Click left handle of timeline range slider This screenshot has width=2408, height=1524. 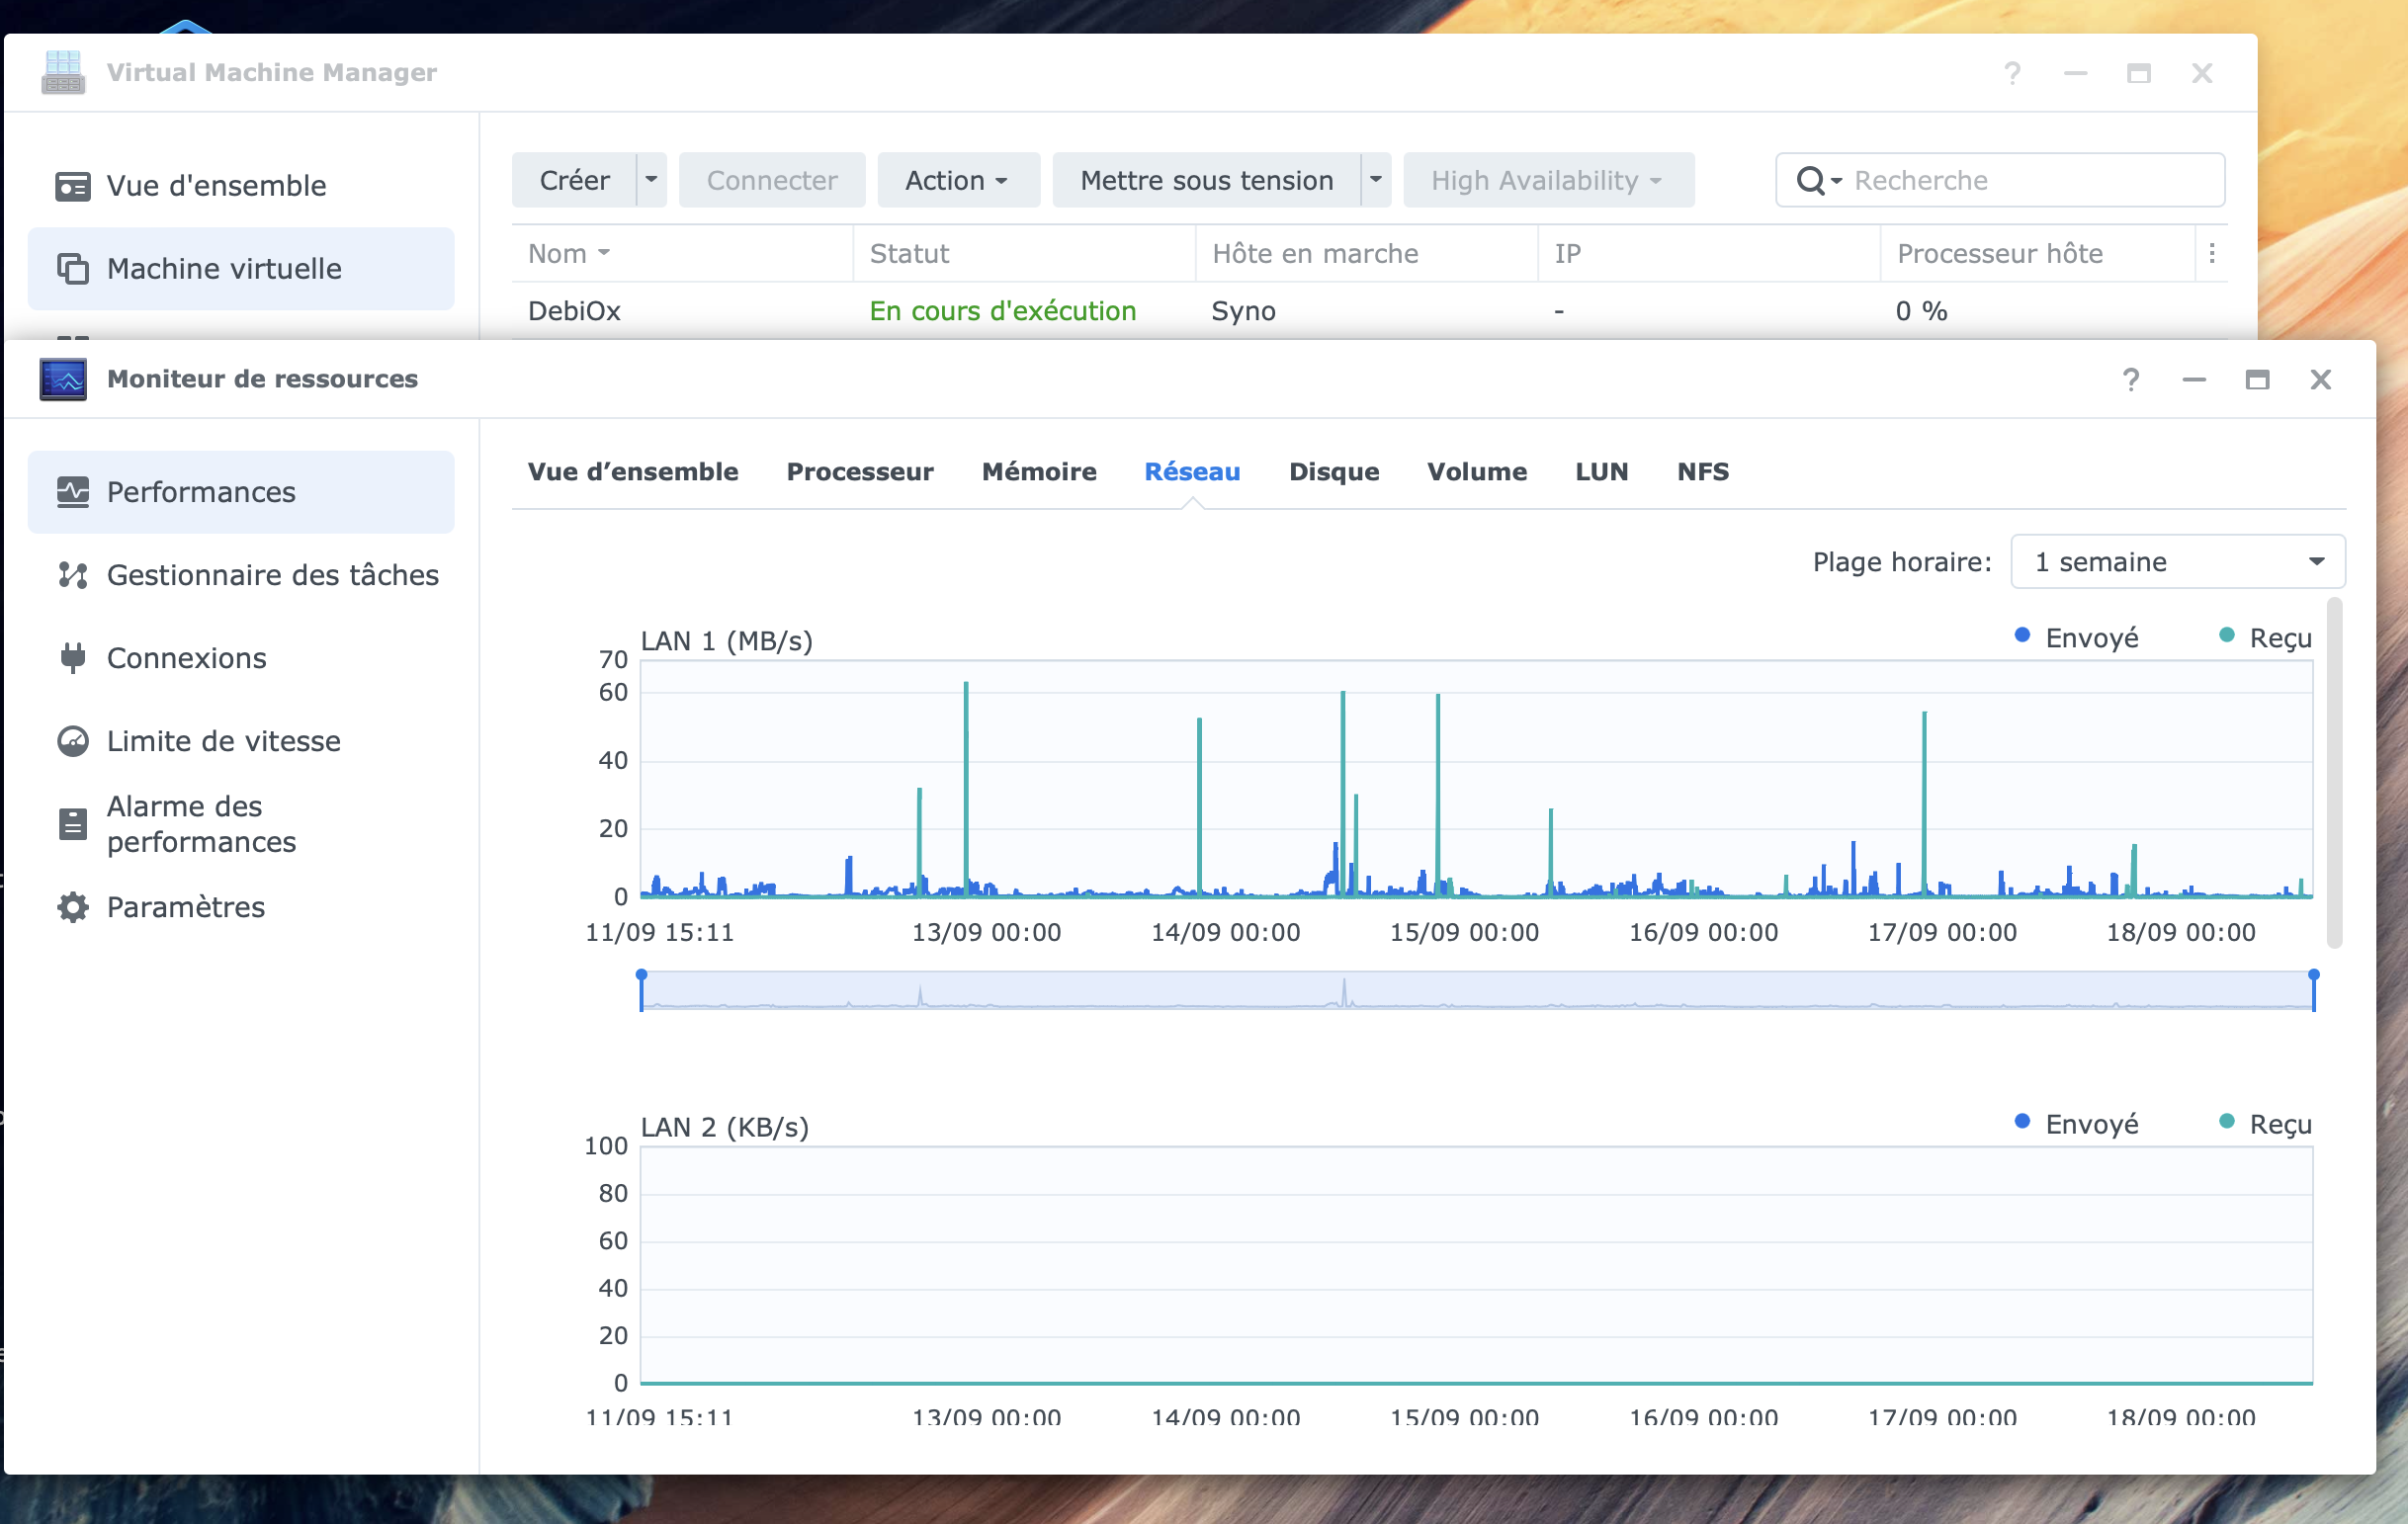pos(642,990)
